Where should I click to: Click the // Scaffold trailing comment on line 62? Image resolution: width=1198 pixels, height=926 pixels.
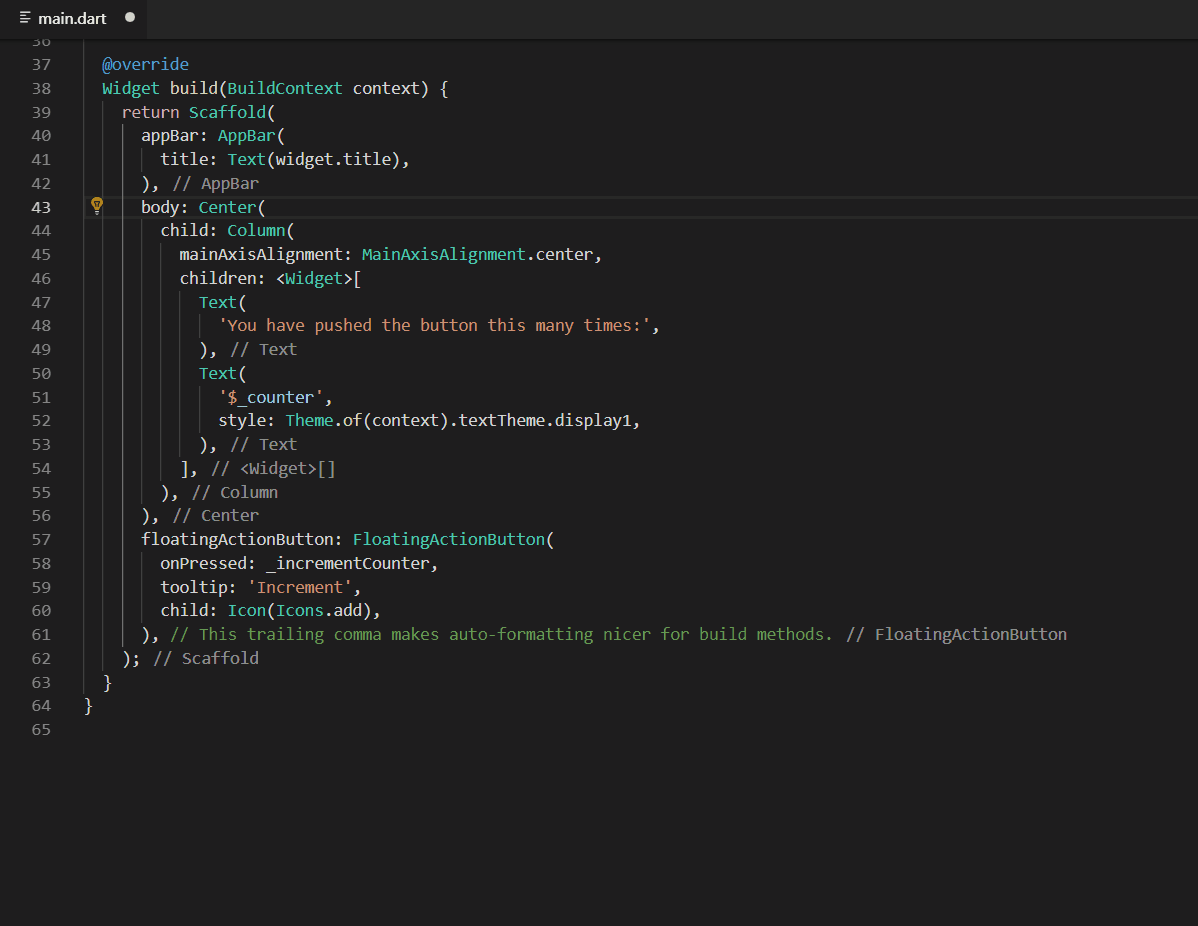coord(206,658)
